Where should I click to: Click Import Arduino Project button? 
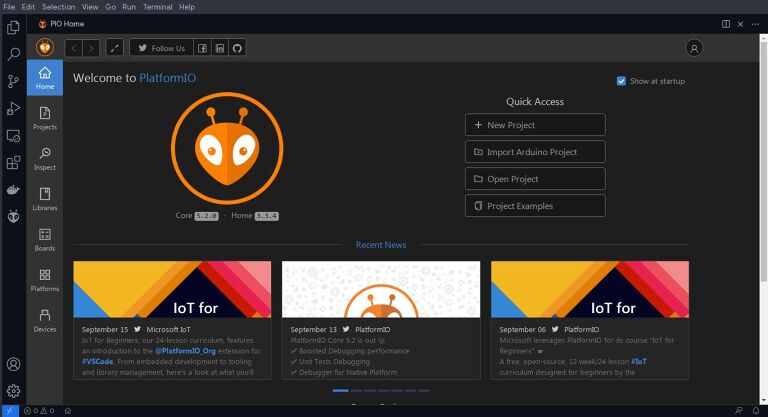click(x=535, y=152)
